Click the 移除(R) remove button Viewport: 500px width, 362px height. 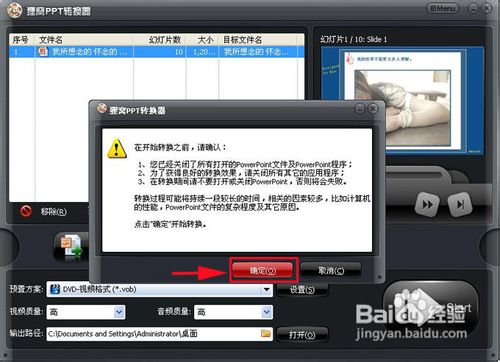pyautogui.click(x=53, y=212)
